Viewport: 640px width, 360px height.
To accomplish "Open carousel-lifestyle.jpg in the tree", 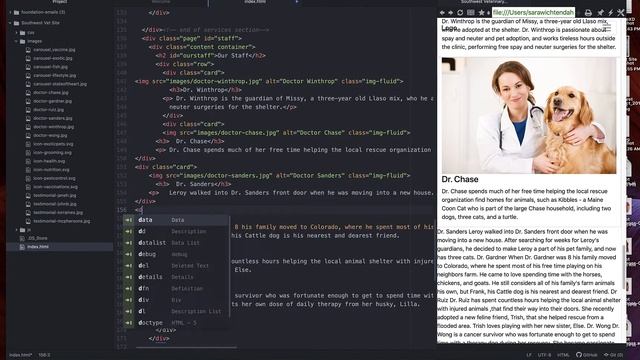I will coord(54,76).
